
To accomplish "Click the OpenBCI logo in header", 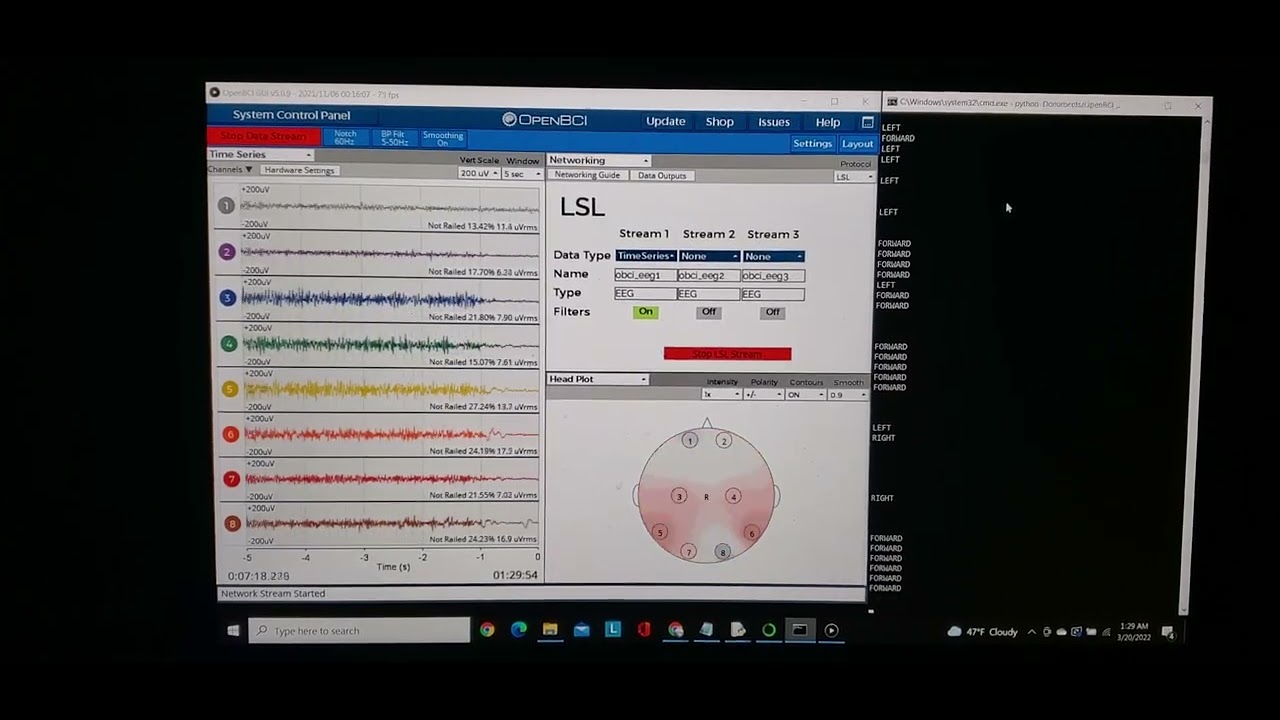I will [x=545, y=120].
